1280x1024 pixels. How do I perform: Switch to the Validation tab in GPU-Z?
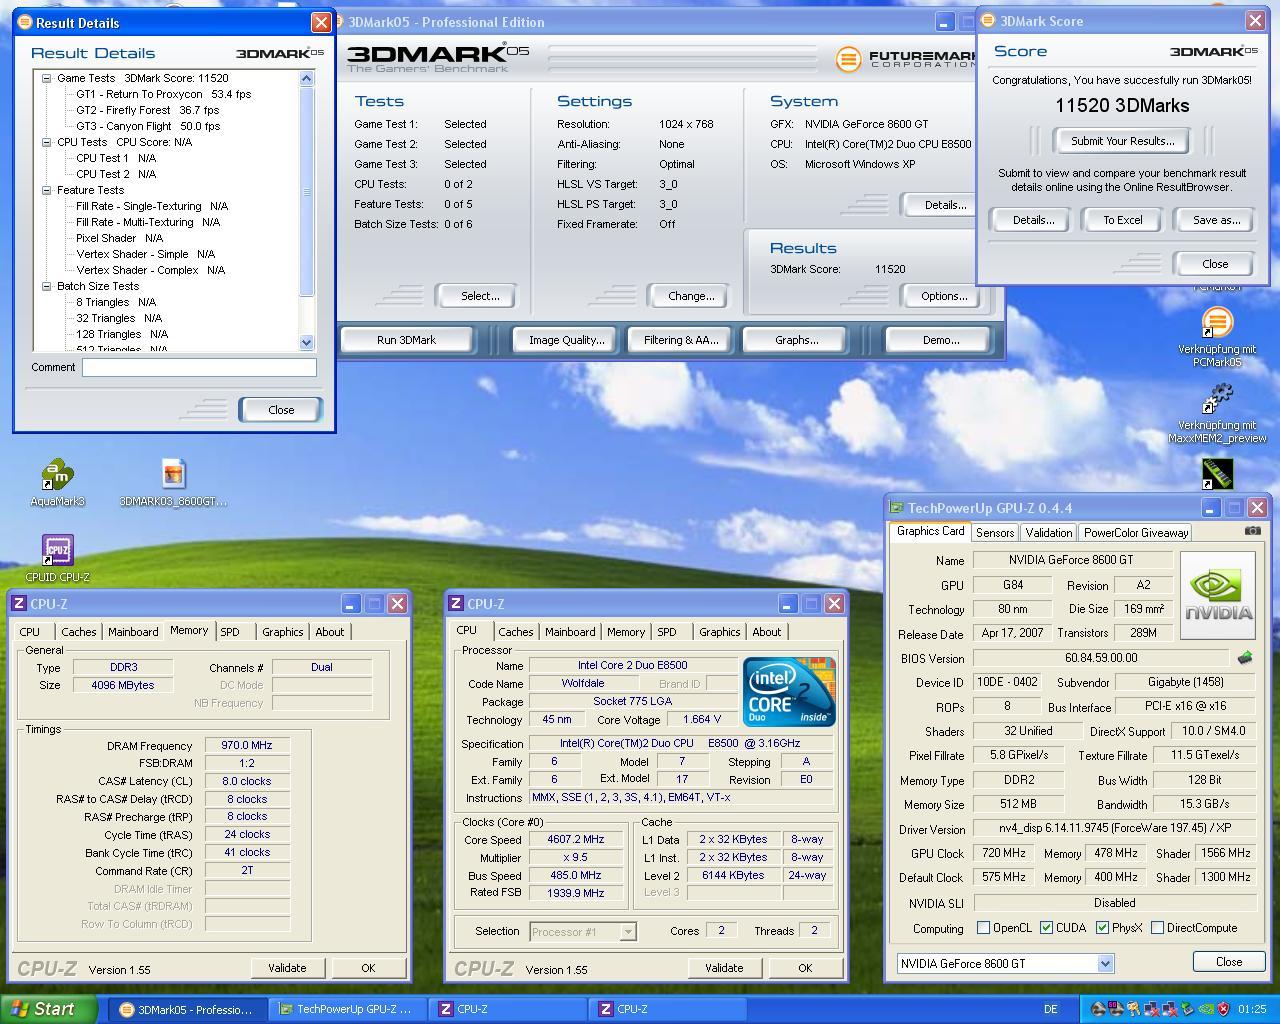coord(1049,533)
